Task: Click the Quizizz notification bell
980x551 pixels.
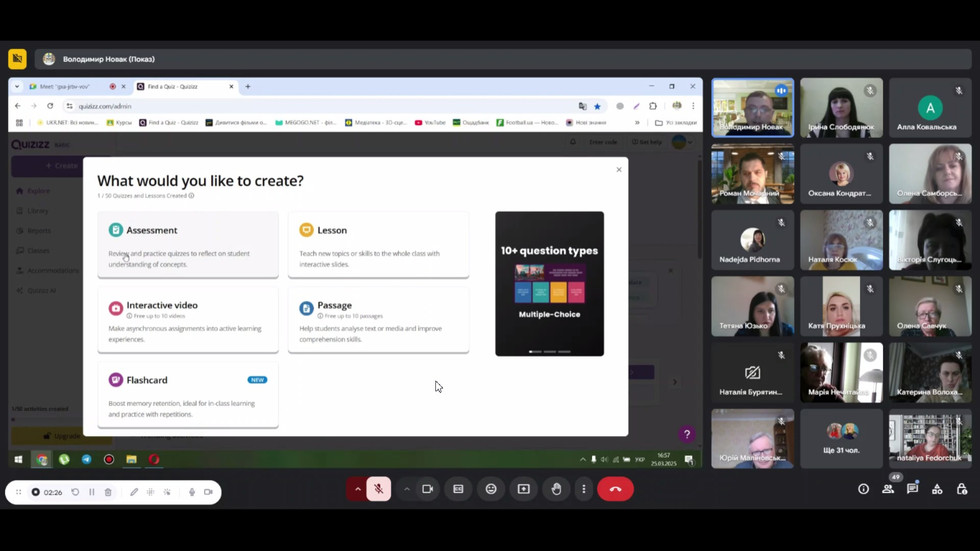Action: 572,142
